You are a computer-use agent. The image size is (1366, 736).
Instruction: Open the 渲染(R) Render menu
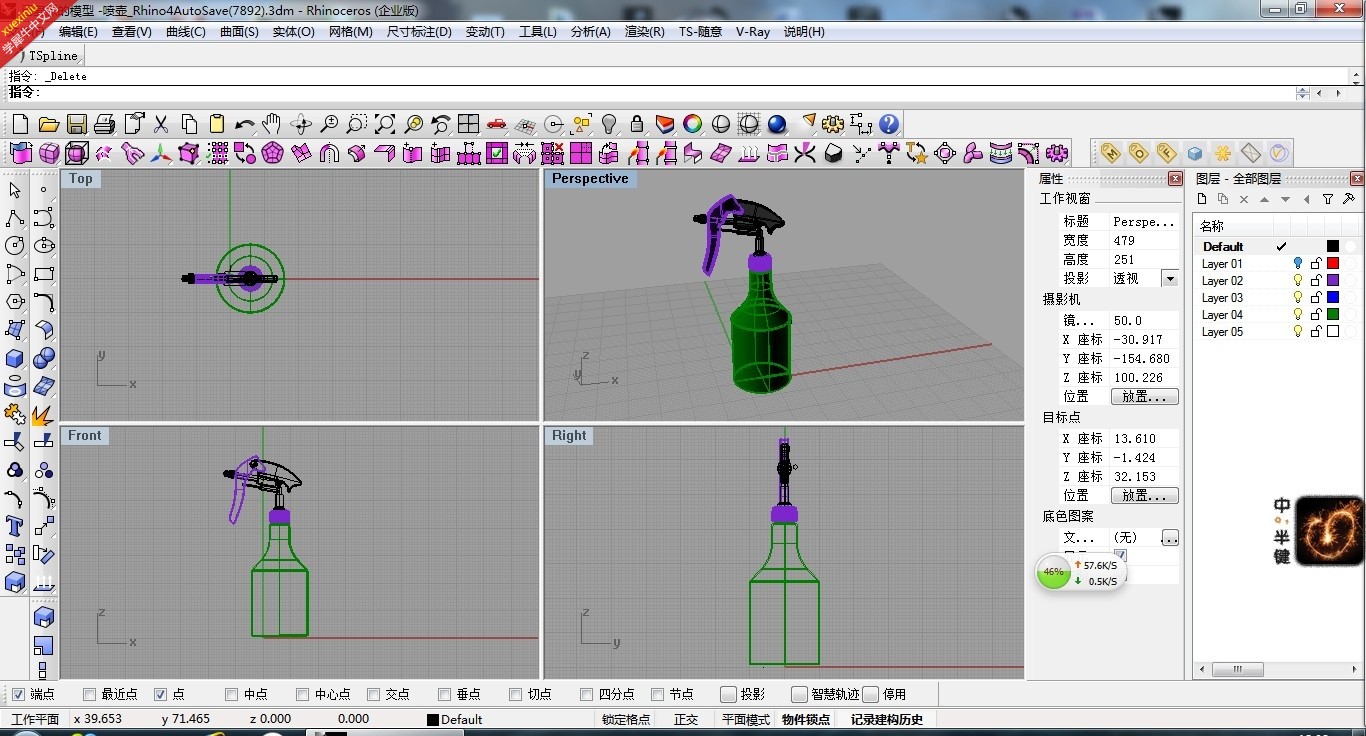click(644, 32)
